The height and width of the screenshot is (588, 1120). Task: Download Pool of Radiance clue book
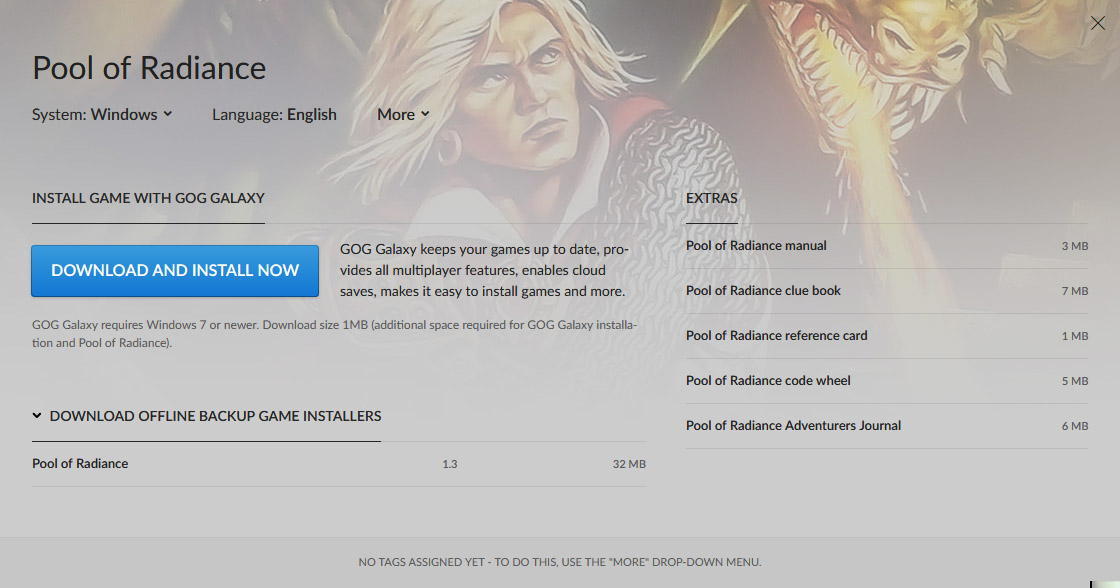pos(886,291)
